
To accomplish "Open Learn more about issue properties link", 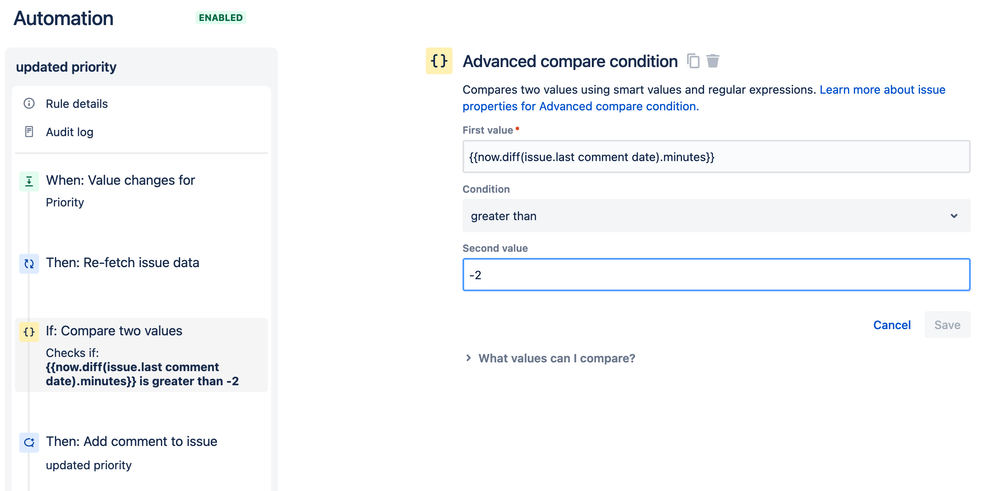I will (882, 90).
